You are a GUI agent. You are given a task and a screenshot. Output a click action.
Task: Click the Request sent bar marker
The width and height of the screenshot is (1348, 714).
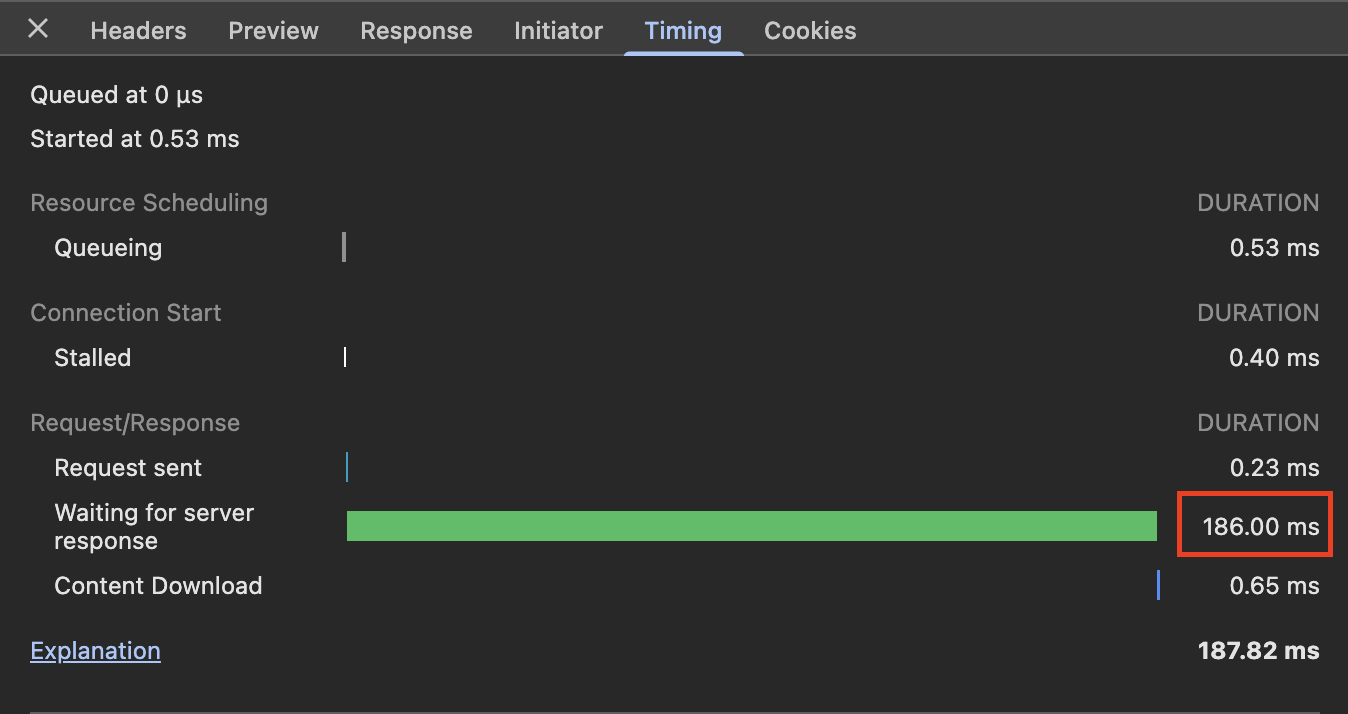point(347,467)
